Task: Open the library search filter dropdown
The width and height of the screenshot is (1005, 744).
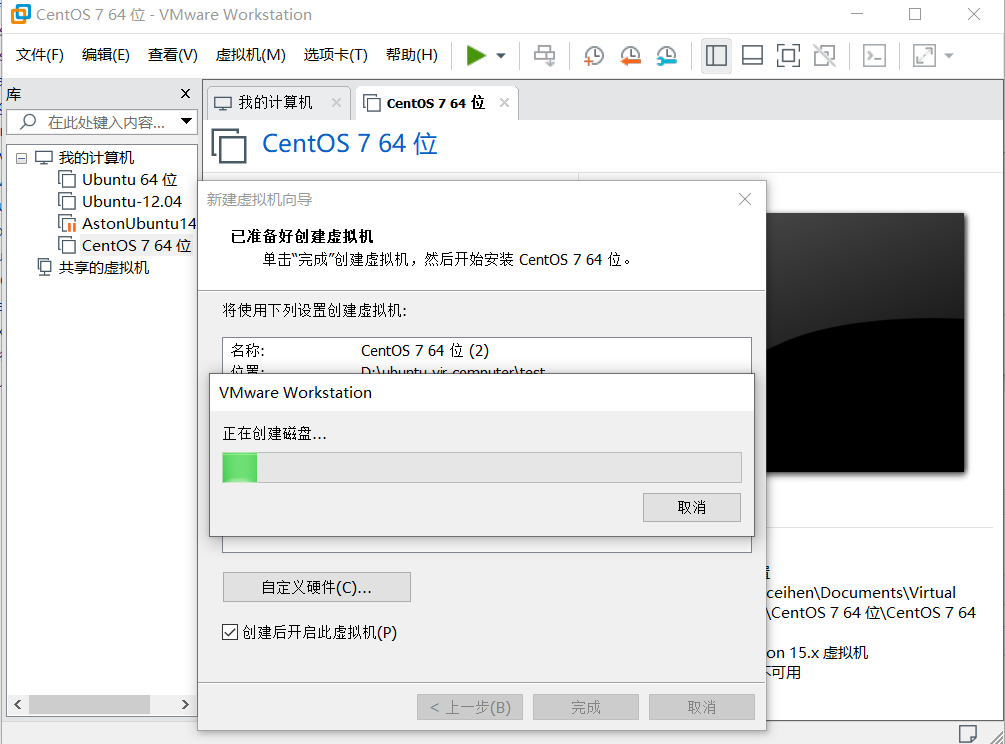Action: 187,121
